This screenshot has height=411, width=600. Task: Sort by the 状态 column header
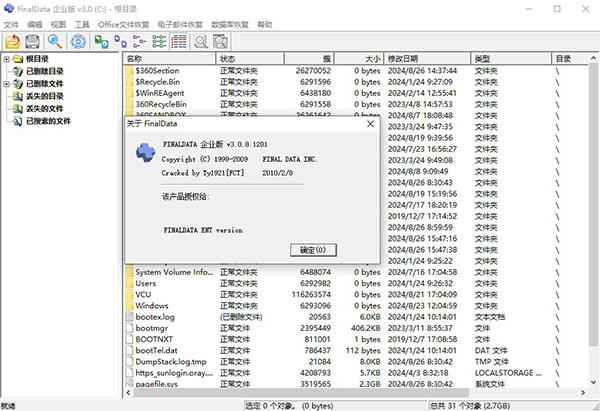pos(250,59)
